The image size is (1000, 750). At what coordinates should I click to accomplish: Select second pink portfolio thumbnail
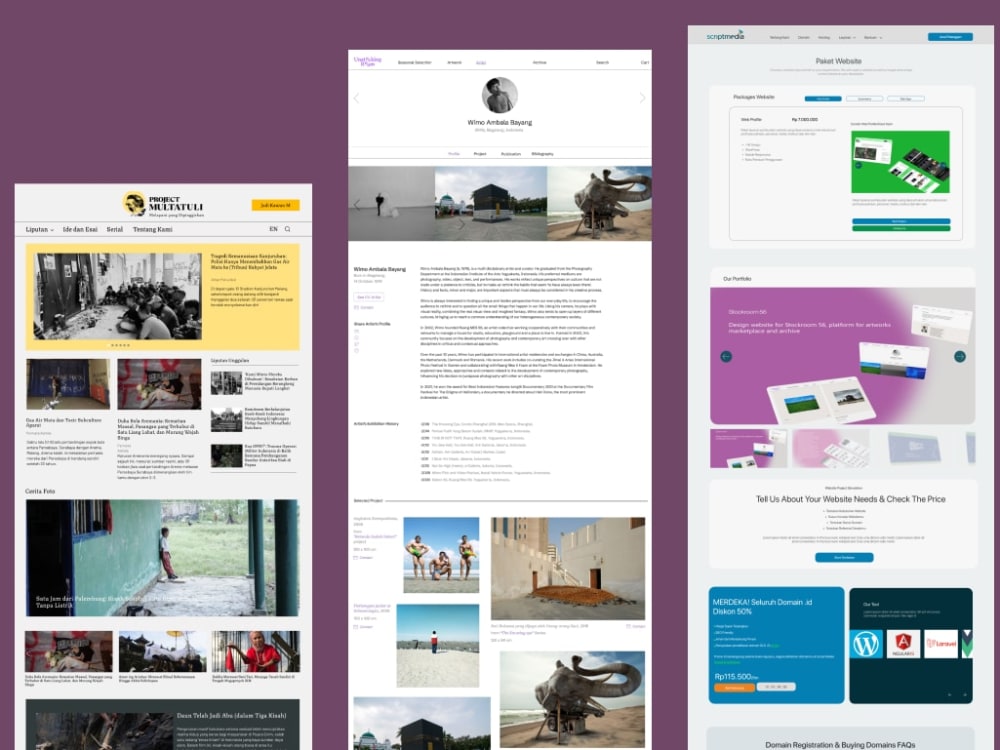831,448
